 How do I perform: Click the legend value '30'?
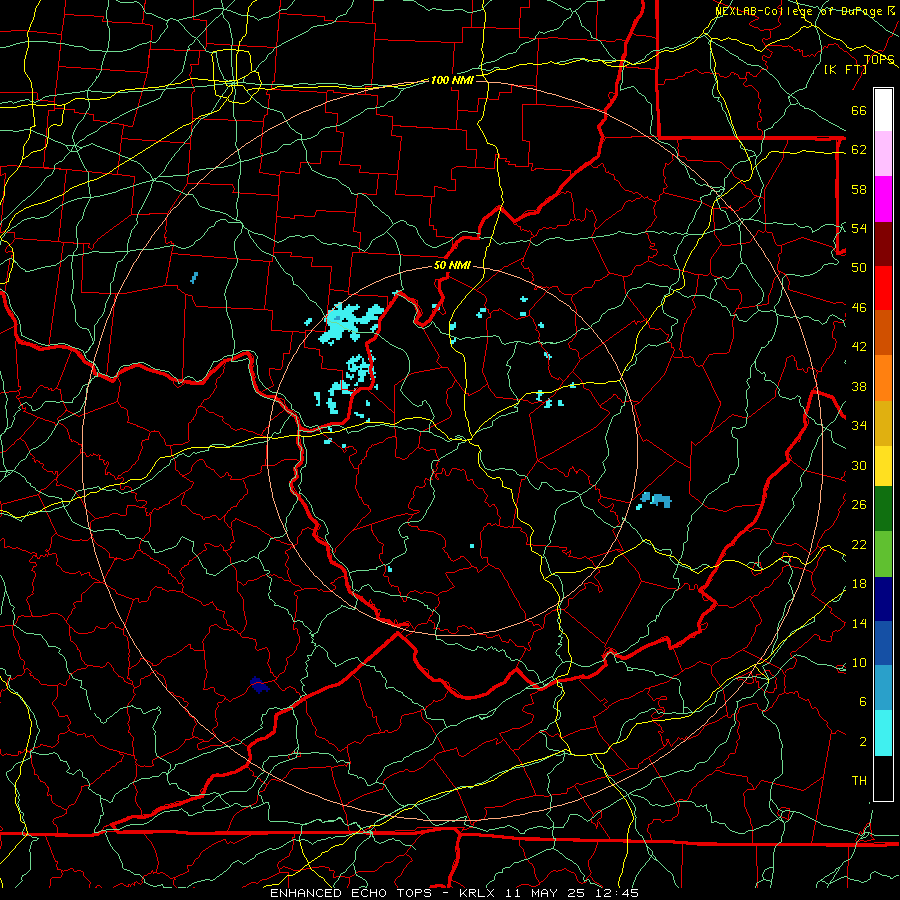click(x=859, y=465)
